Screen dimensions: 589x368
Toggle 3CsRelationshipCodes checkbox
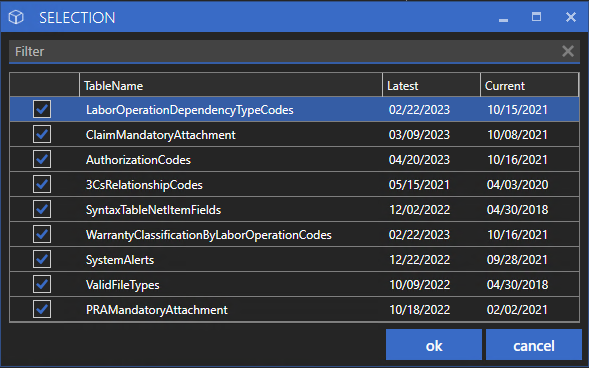(x=42, y=184)
